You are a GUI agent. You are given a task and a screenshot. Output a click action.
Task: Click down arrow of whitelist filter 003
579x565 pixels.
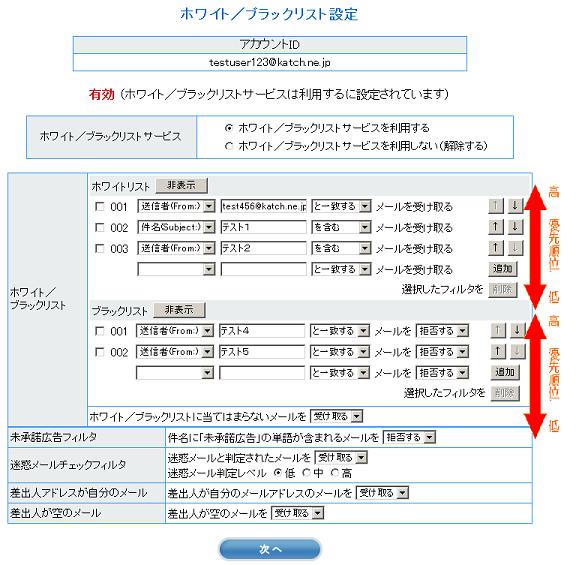click(x=515, y=248)
